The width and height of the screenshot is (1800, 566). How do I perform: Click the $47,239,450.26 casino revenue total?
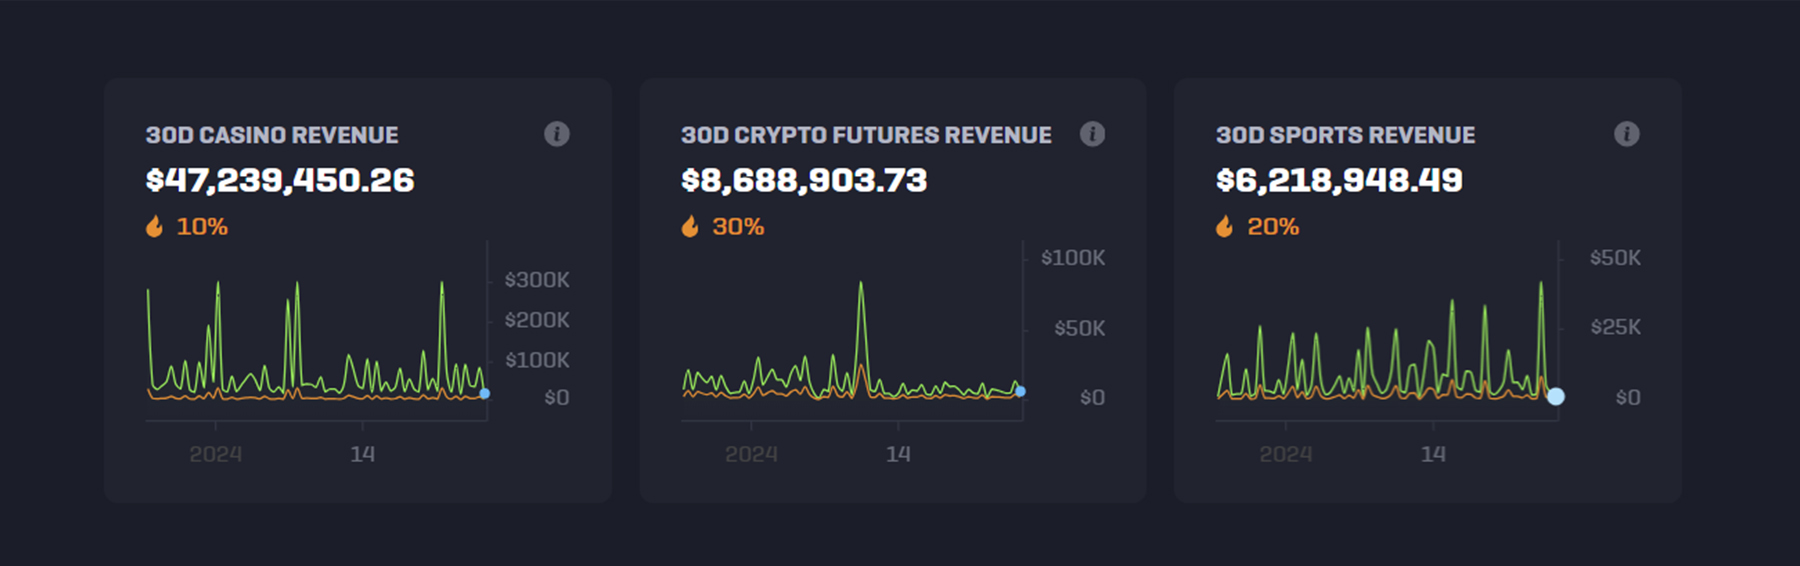(x=280, y=180)
